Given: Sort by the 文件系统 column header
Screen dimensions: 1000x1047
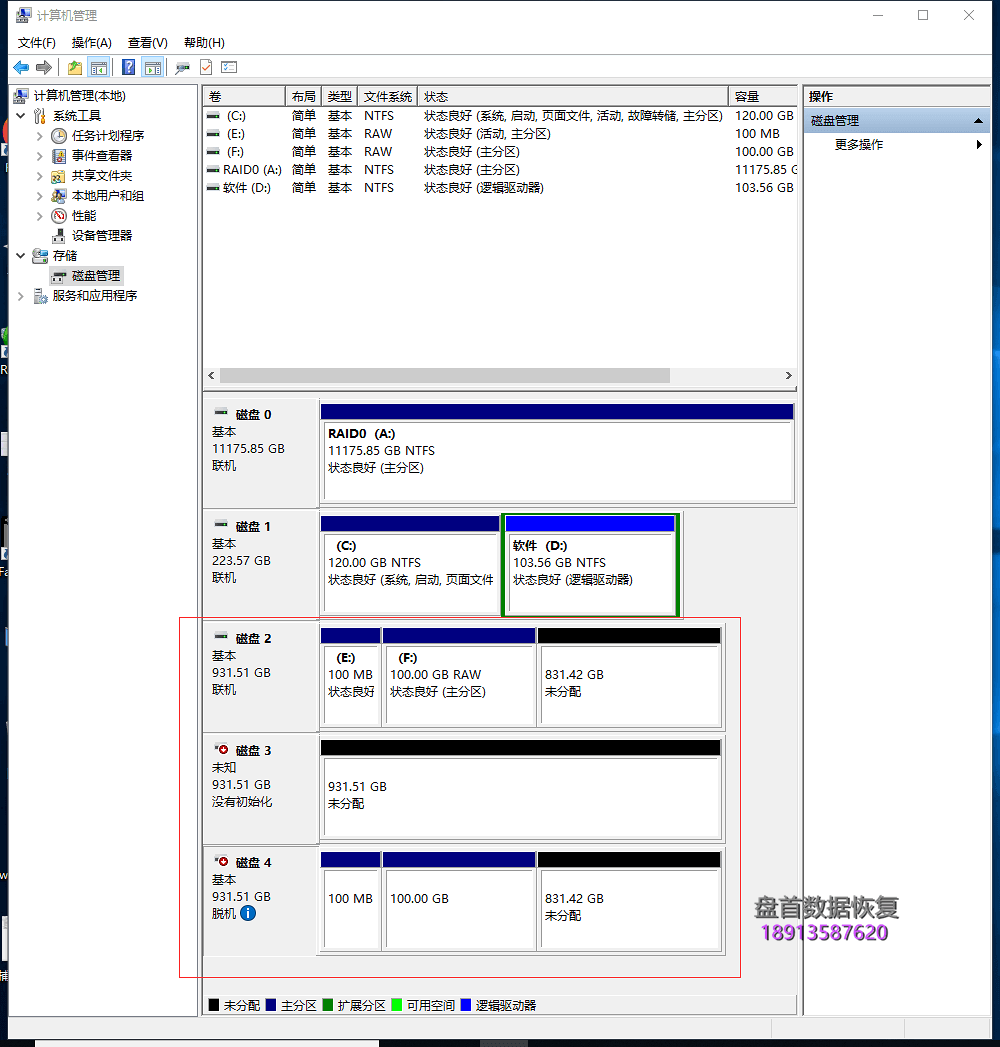Looking at the screenshot, I should [388, 97].
